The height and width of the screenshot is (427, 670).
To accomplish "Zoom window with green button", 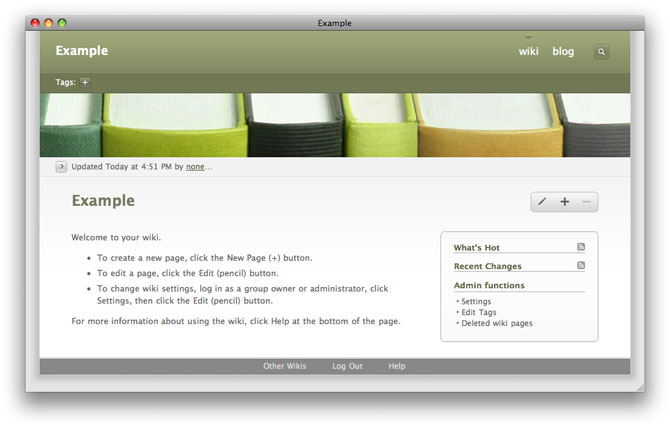I will pos(62,23).
